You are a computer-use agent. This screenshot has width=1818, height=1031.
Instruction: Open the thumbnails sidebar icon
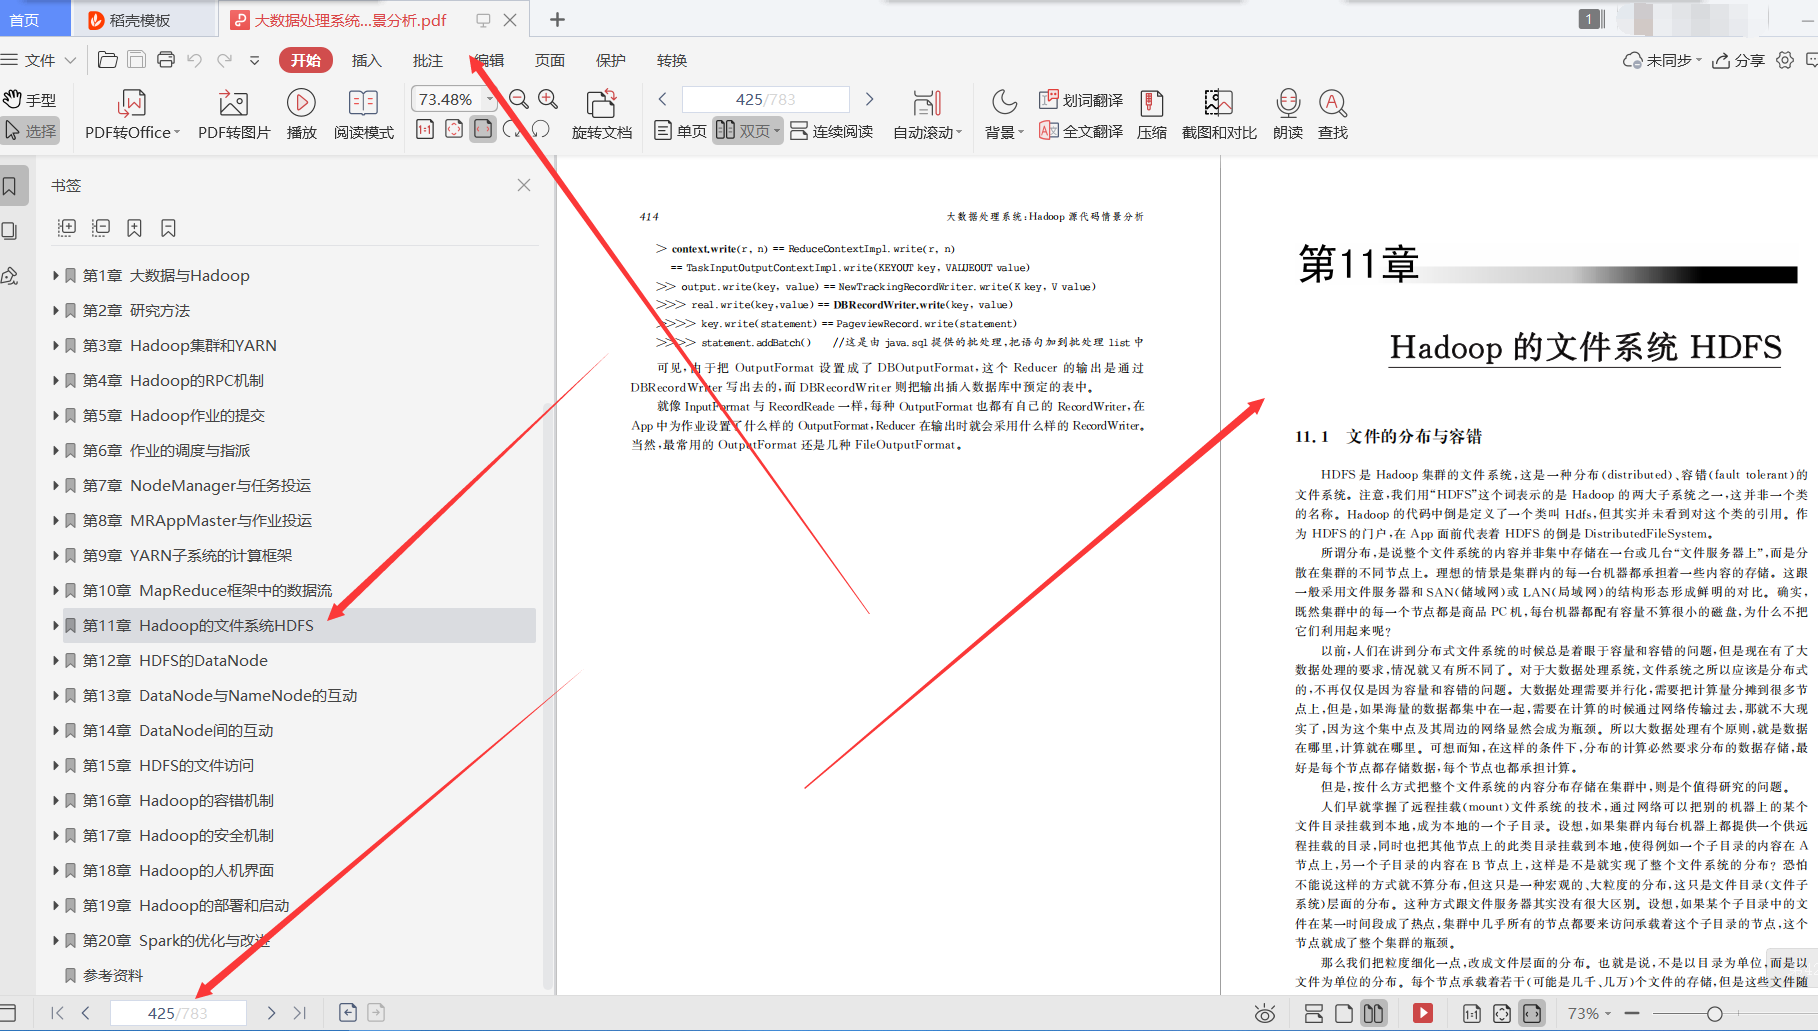pos(10,231)
